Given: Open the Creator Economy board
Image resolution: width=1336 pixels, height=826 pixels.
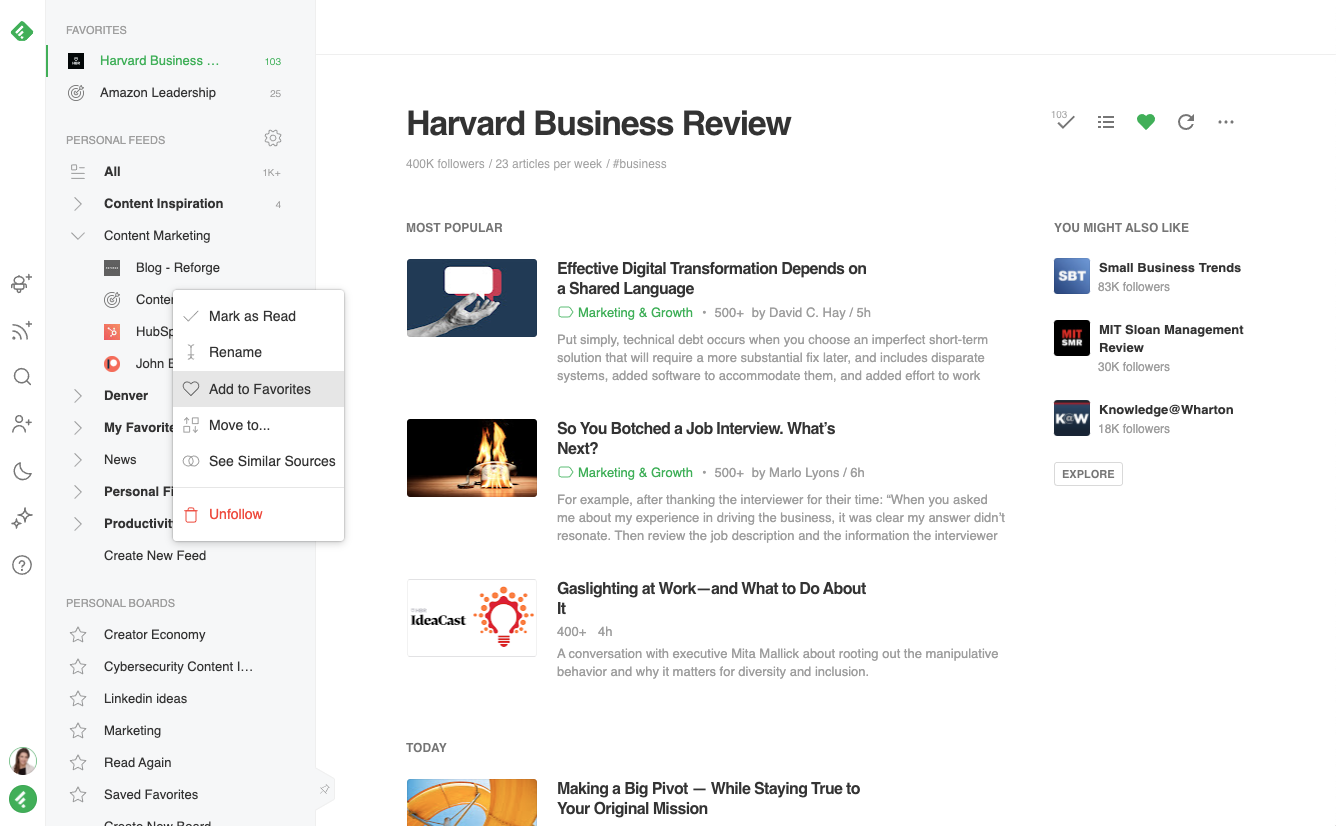Looking at the screenshot, I should point(155,635).
